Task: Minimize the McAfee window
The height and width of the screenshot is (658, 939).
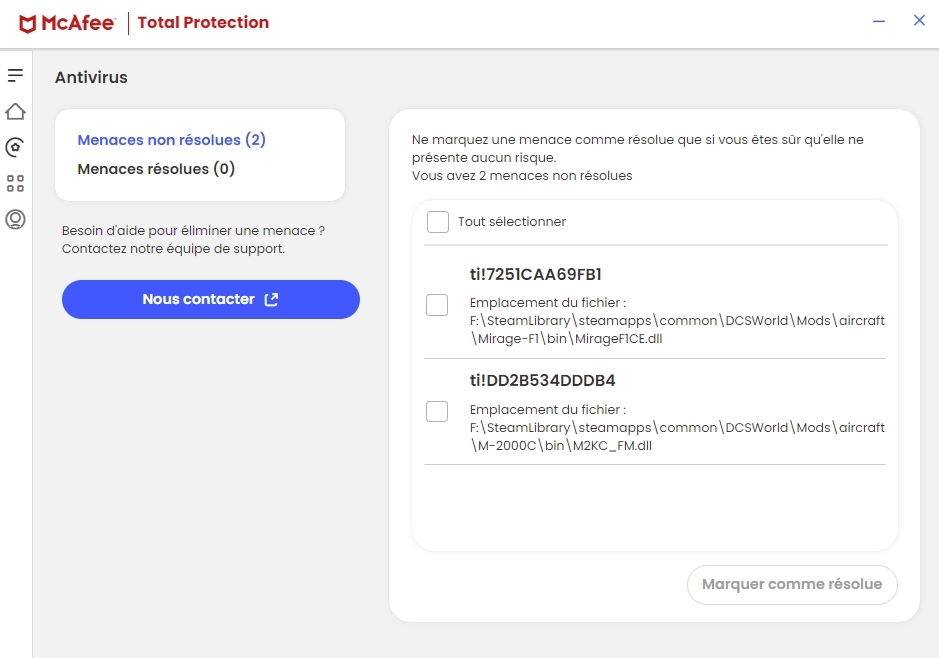Action: click(x=879, y=21)
